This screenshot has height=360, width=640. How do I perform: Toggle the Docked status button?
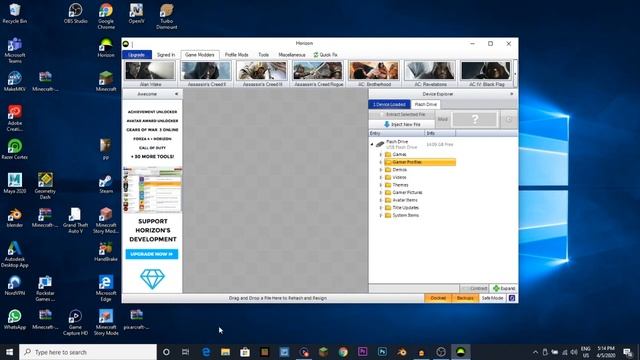(438, 298)
